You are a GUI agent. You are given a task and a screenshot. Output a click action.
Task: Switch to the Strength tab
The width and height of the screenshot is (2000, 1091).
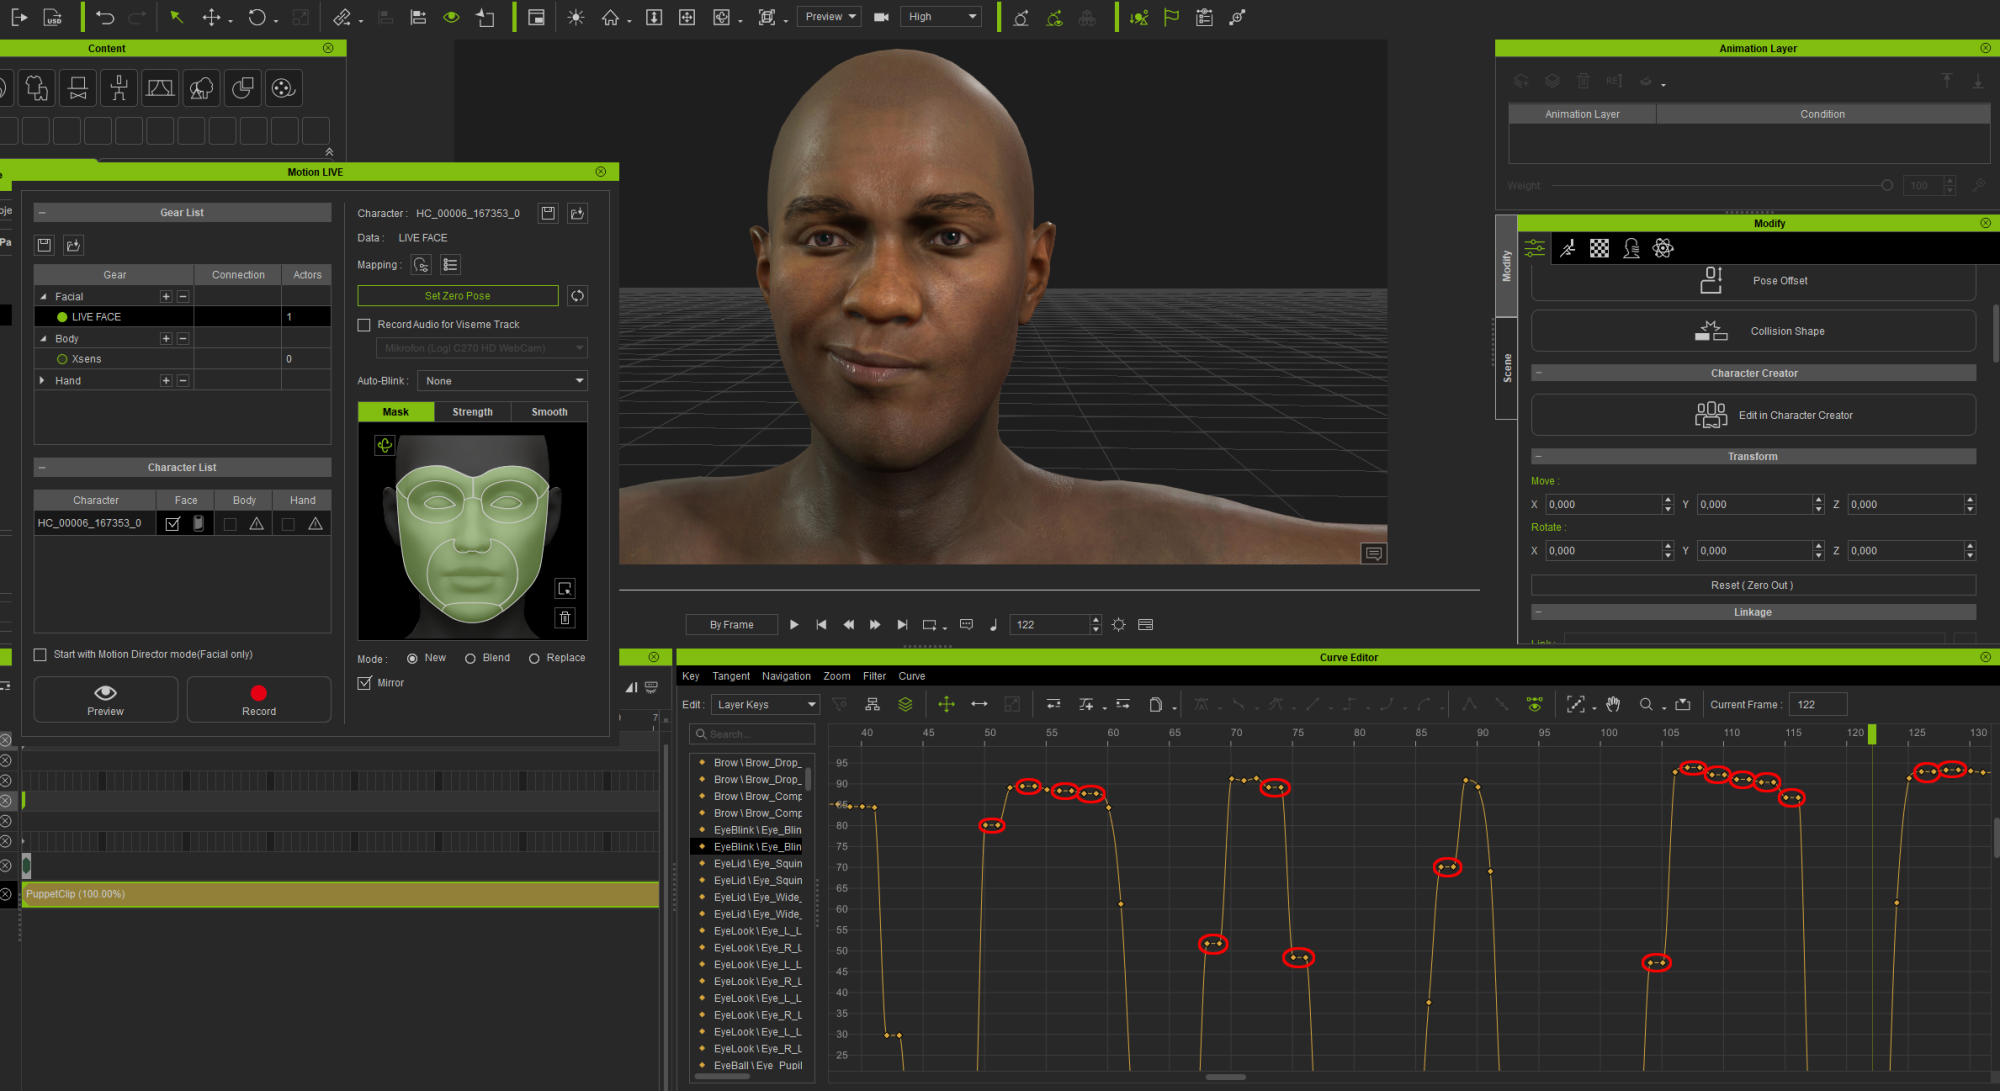(x=472, y=412)
